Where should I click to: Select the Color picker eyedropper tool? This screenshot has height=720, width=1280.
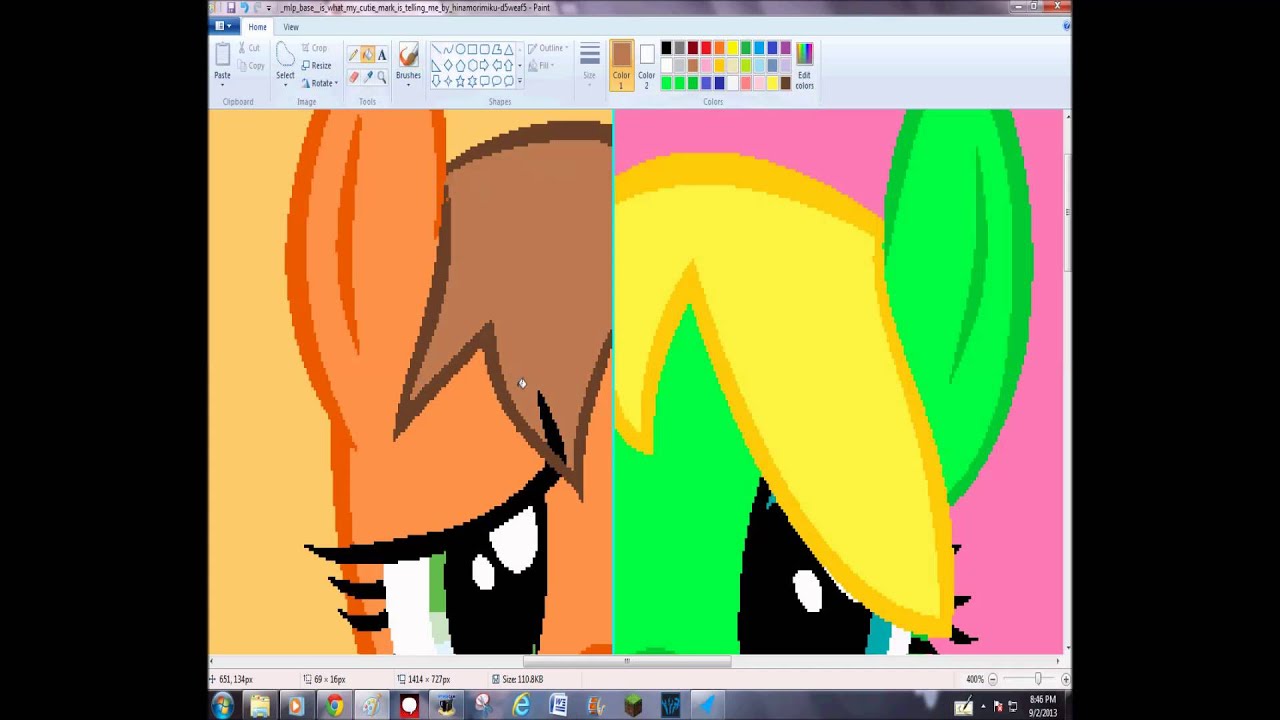coord(368,77)
